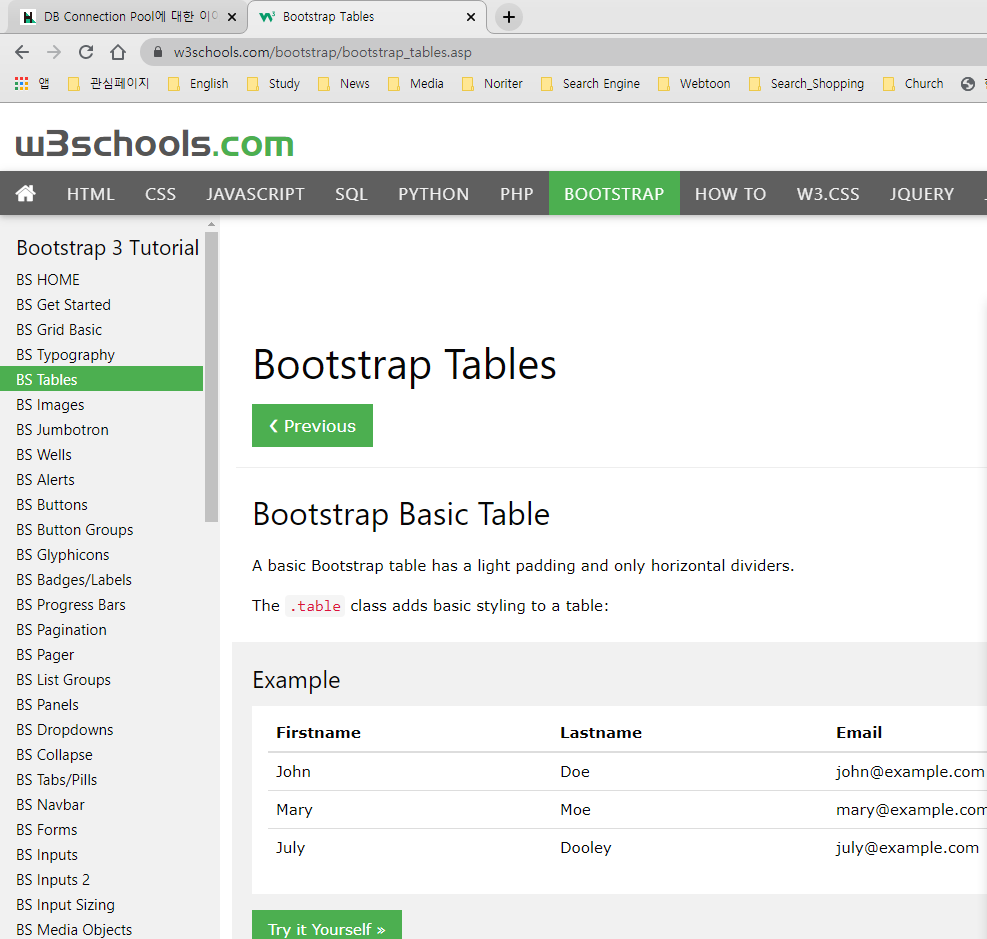Image resolution: width=987 pixels, height=939 pixels.
Task: Open BS Badges/Labels sidebar link
Action: [101, 580]
